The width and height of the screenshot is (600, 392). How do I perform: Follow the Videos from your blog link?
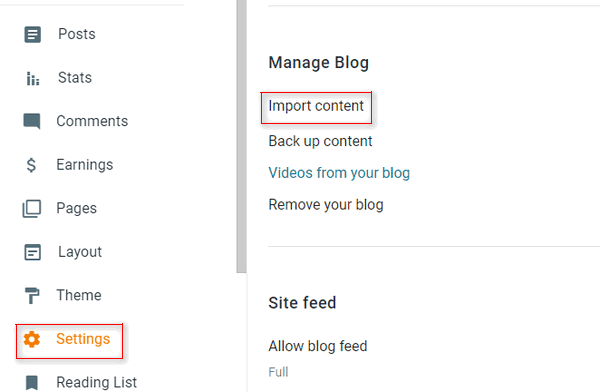(x=339, y=173)
